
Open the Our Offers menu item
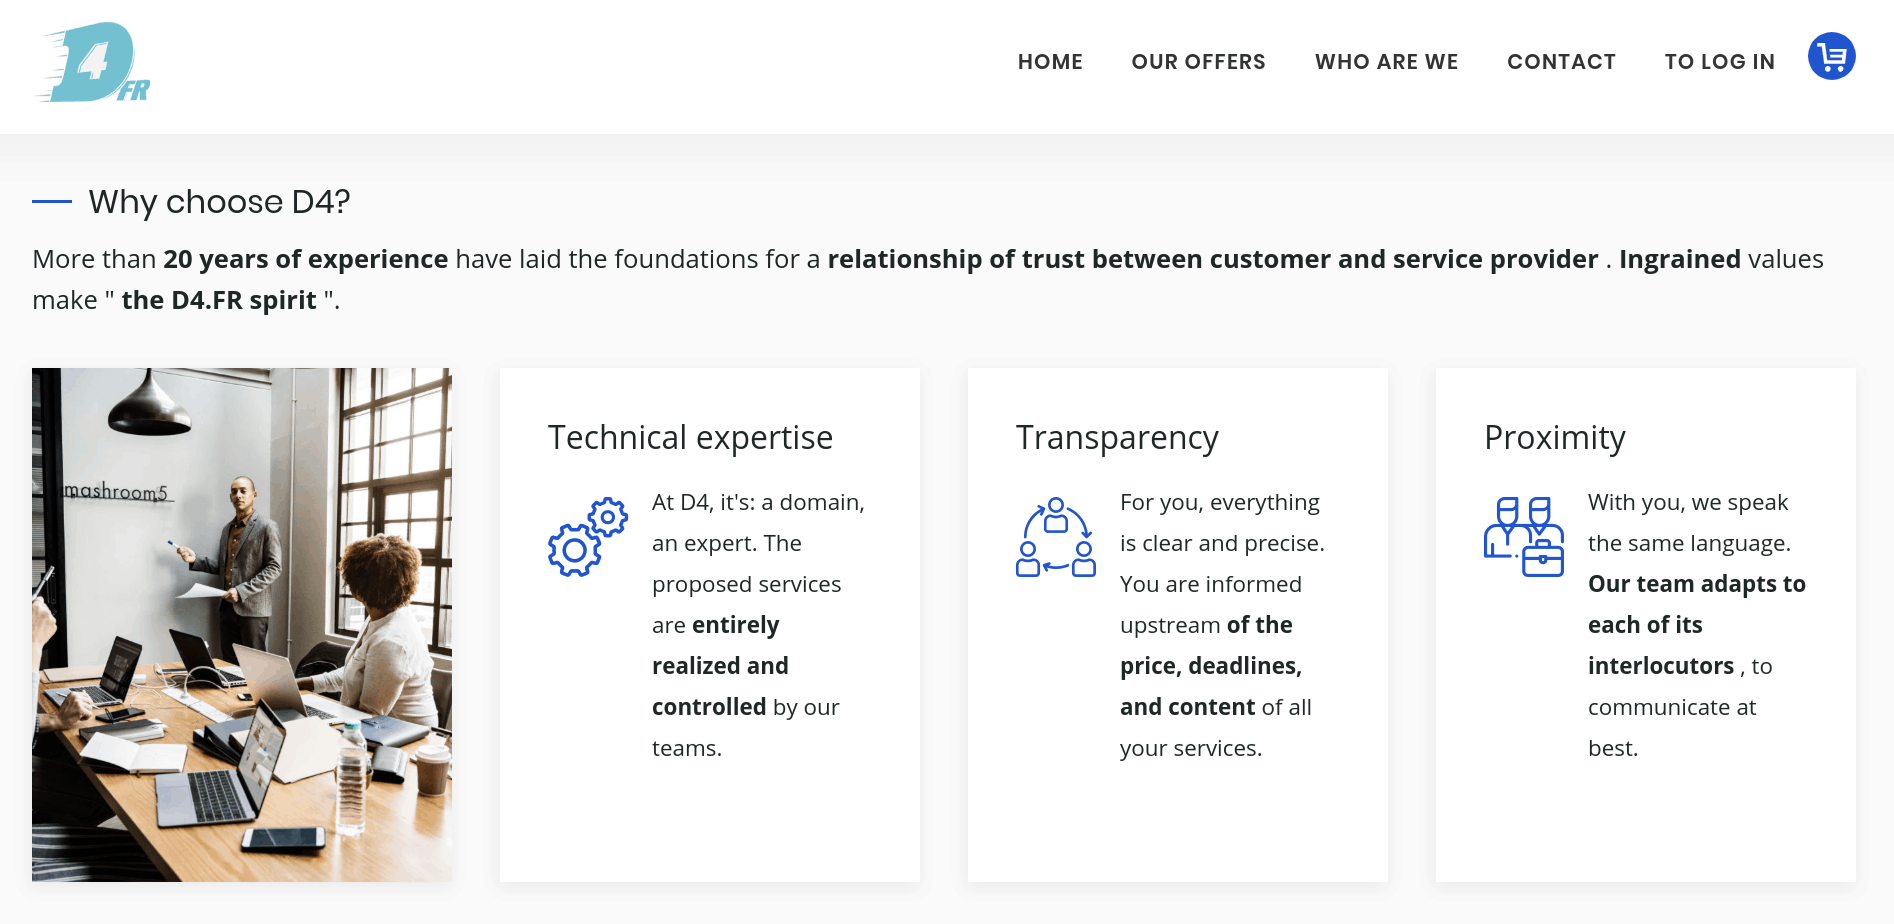point(1198,62)
